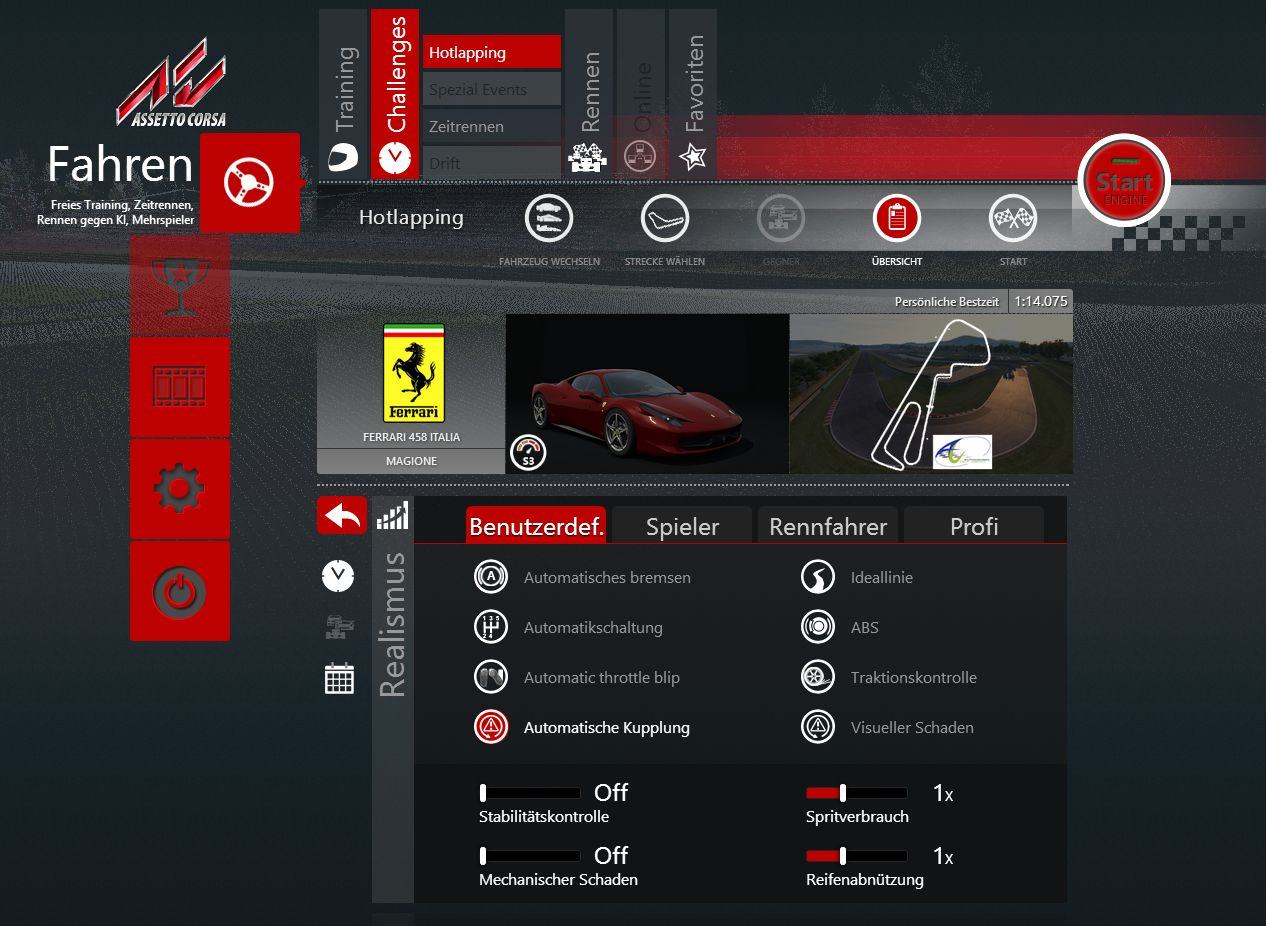
Task: Click the red back arrow button
Action: tap(342, 516)
